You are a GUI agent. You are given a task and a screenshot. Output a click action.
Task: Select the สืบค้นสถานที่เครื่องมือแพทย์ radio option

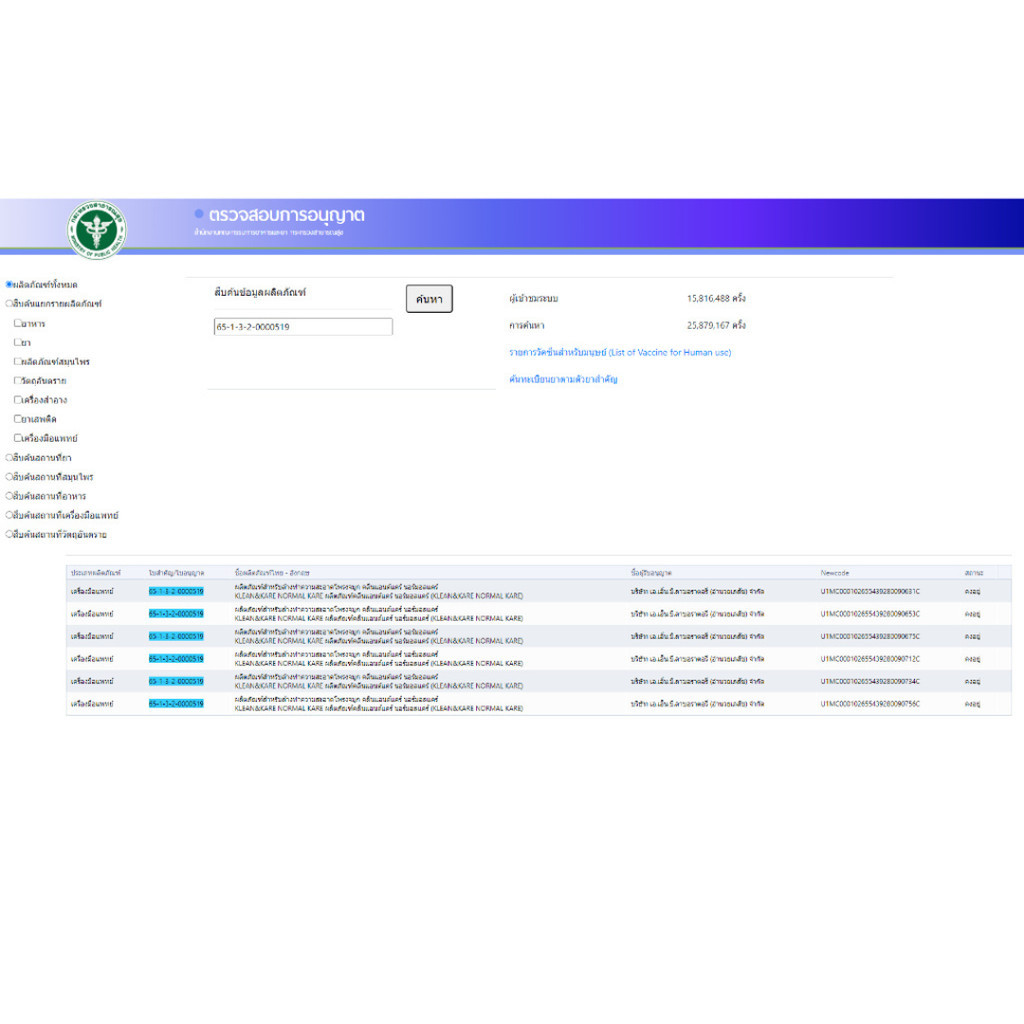click(9, 515)
